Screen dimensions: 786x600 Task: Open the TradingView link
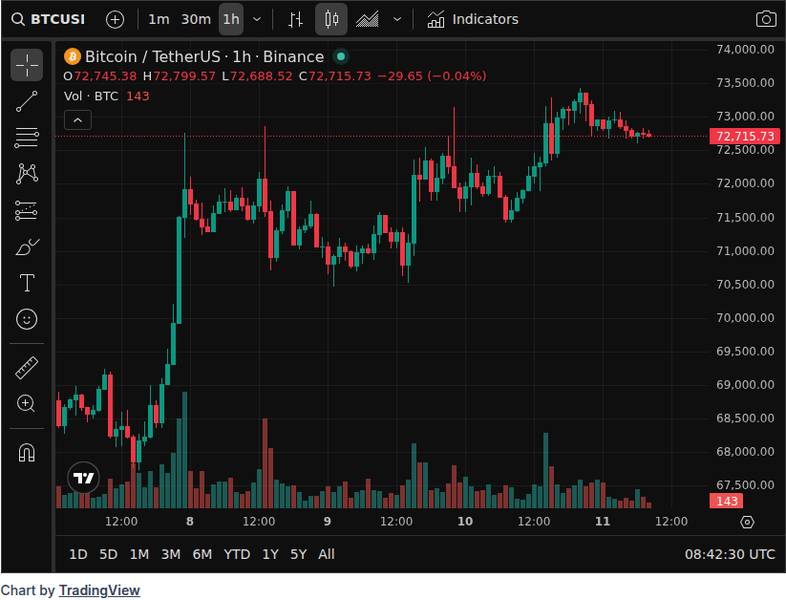coord(99,590)
